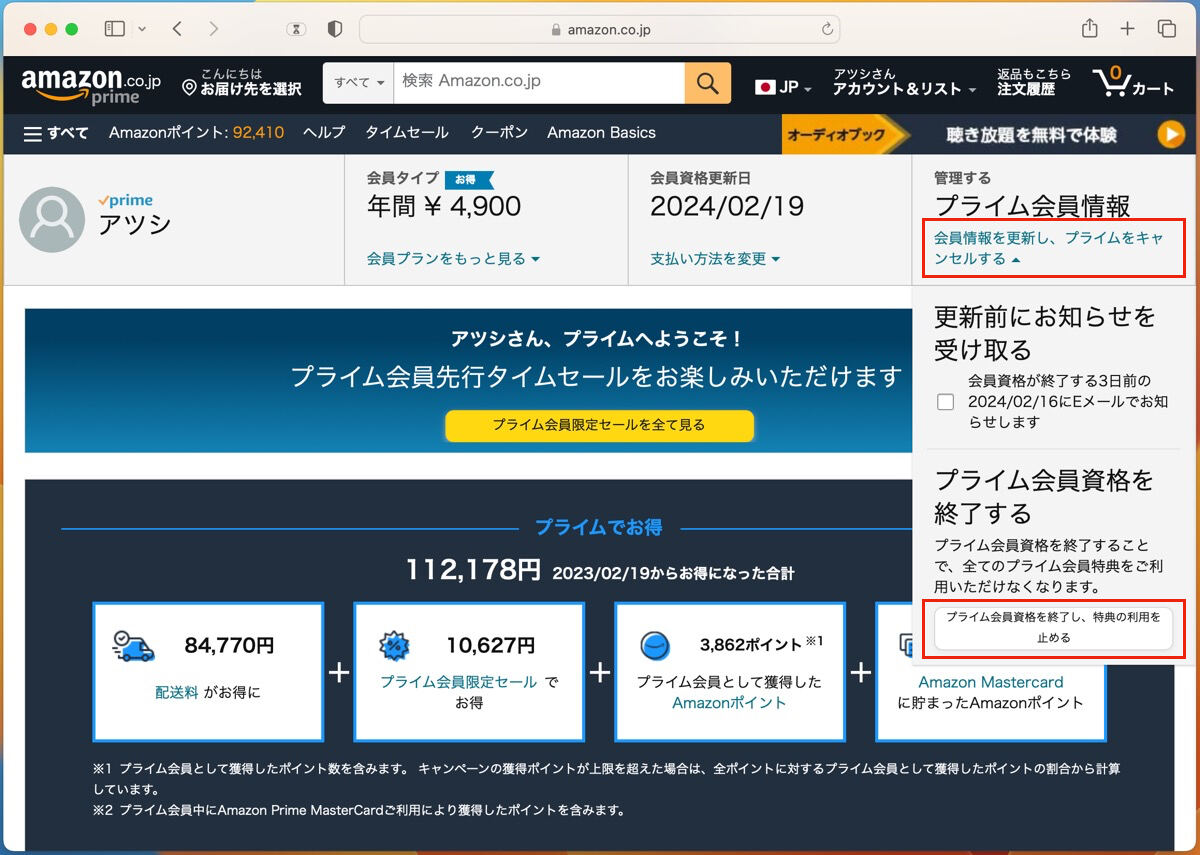
Task: Click the orange magnifier search button
Action: click(708, 83)
